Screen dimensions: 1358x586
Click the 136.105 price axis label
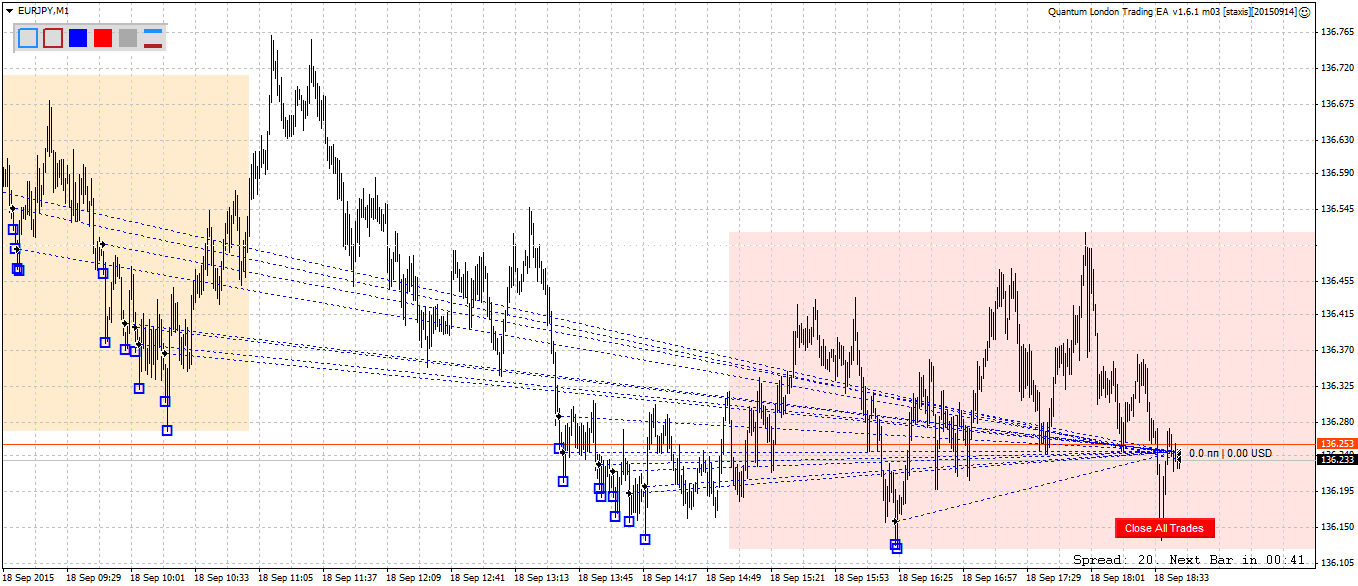click(x=1337, y=561)
